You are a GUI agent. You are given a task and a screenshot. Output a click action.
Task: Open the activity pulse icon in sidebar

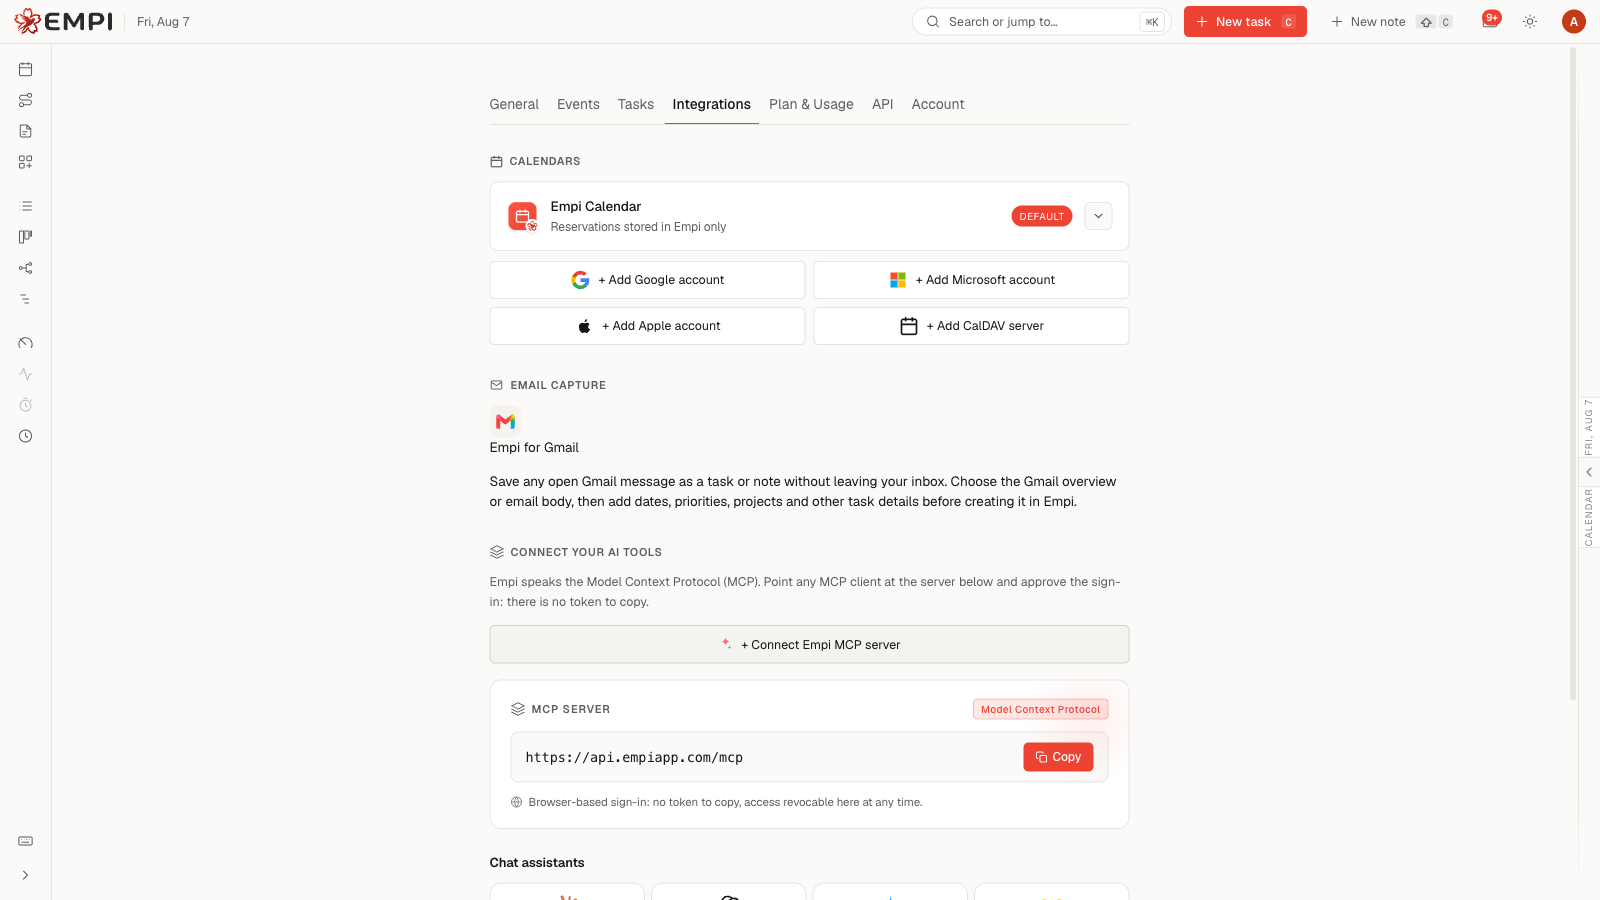click(26, 374)
